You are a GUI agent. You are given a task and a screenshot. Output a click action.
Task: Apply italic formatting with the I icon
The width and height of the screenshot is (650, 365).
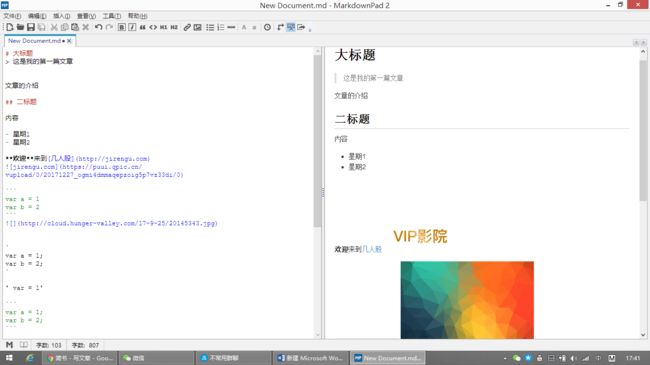(x=132, y=27)
